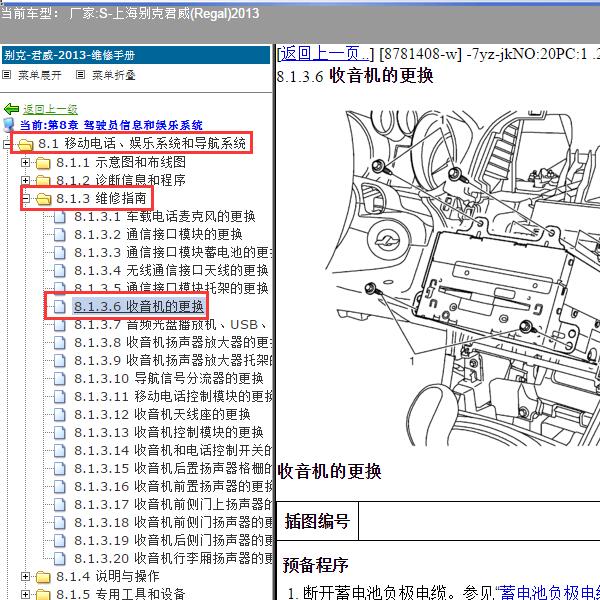Image resolution: width=600 pixels, height=600 pixels.
Task: Open 8.1.3.14 收音机和电话控制开关 entry
Action: pos(173,450)
